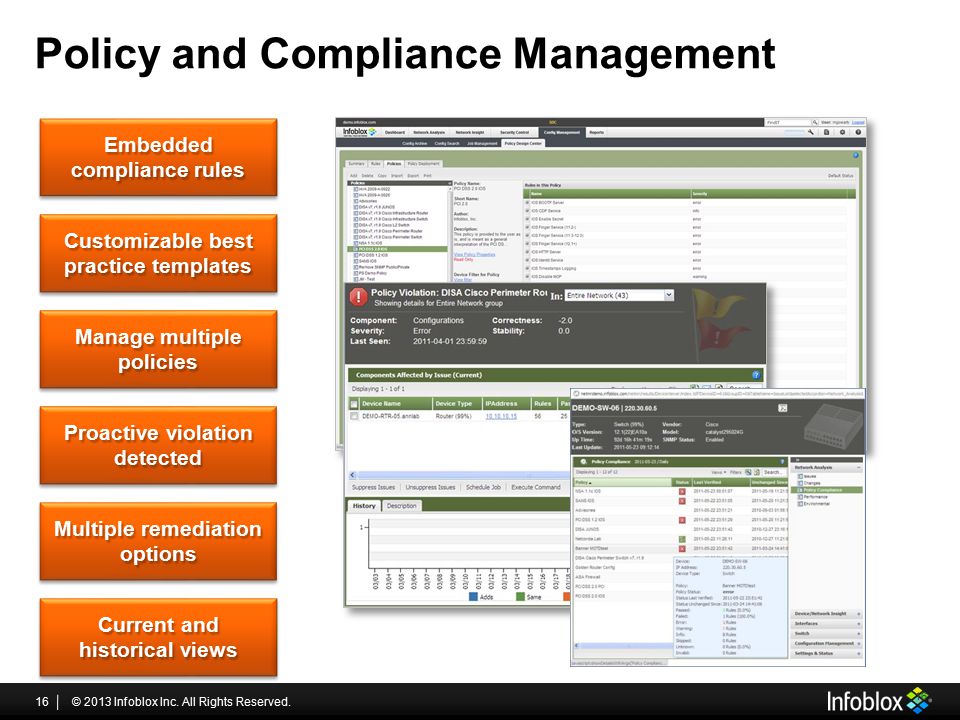This screenshot has width=960, height=720.
Task: Open the Dashboard menu tab
Action: 395,132
